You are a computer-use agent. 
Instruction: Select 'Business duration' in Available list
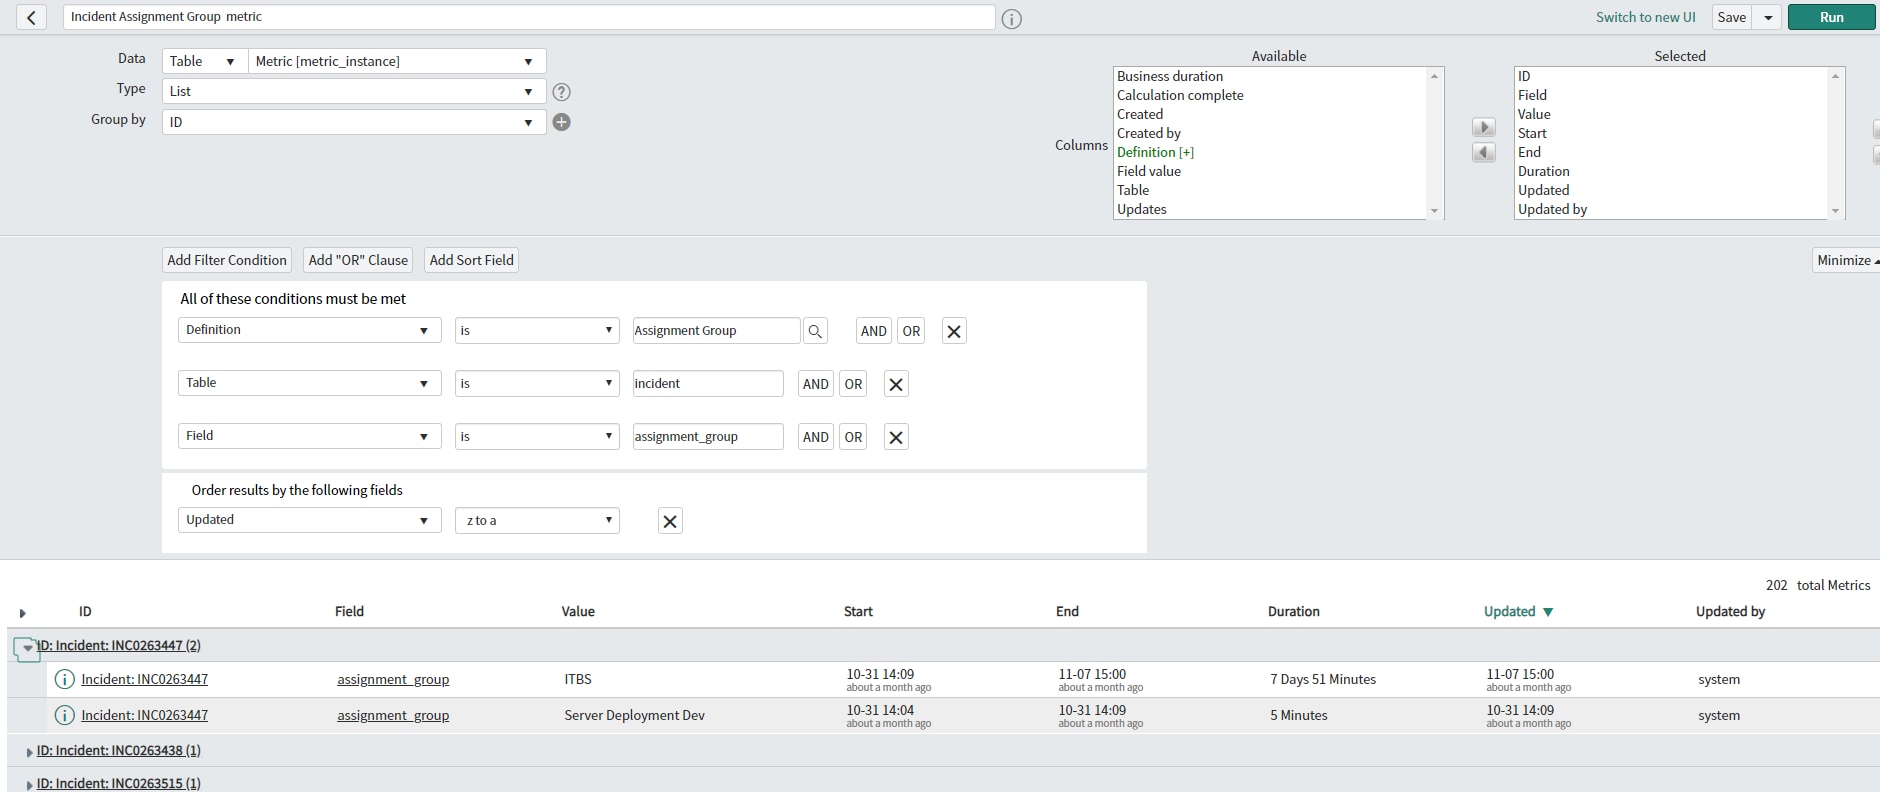[x=1170, y=76]
